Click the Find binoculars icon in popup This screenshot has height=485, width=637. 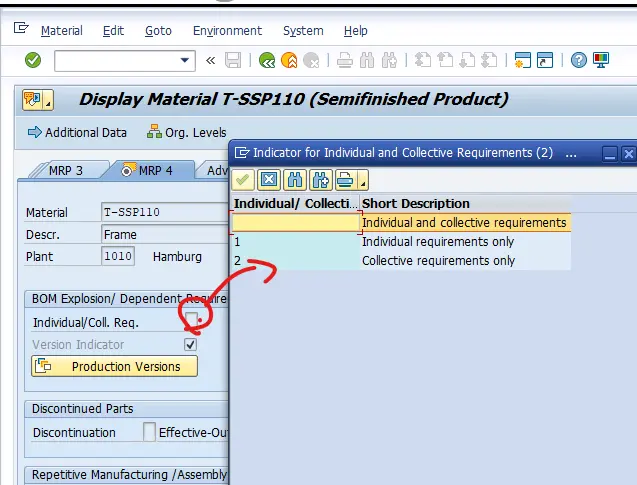(x=295, y=180)
